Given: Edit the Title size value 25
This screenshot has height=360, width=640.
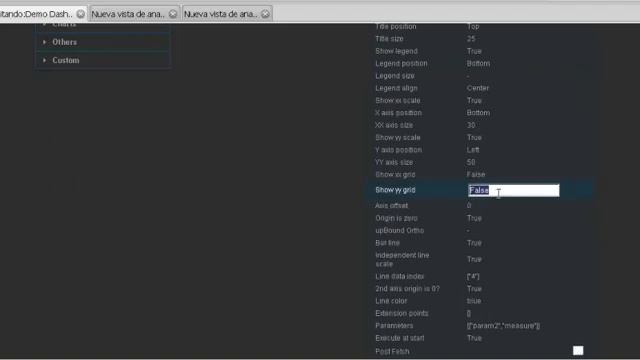Looking at the screenshot, I should point(471,39).
